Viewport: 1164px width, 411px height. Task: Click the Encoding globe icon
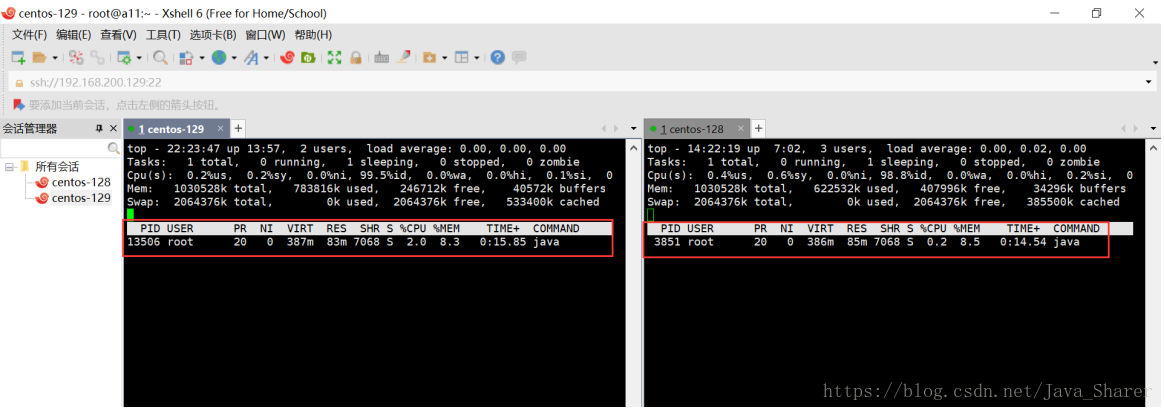tap(219, 57)
